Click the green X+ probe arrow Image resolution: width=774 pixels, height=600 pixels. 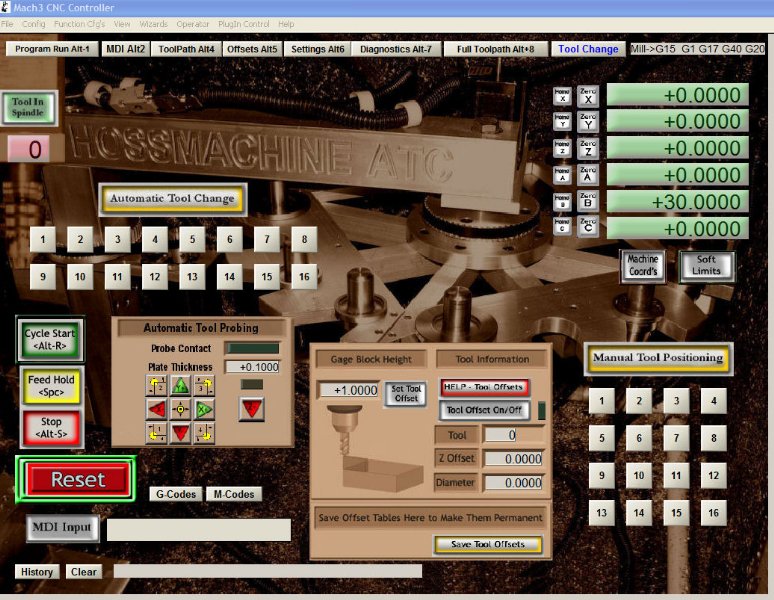(x=204, y=409)
